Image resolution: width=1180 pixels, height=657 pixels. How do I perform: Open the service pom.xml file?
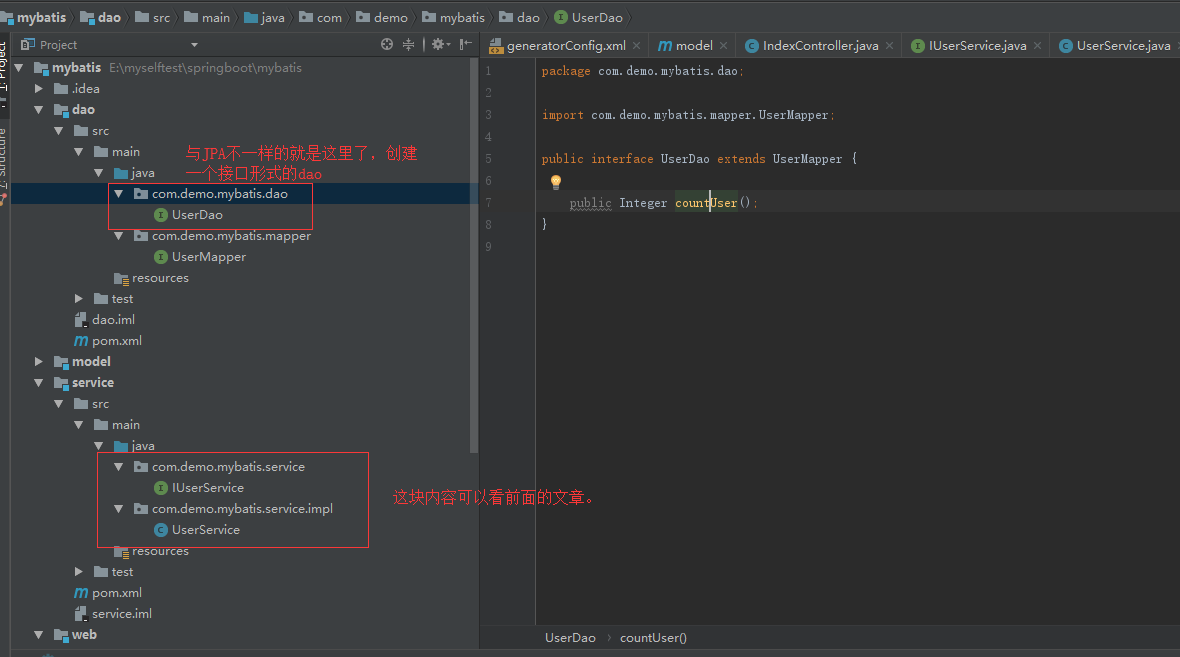[108, 593]
